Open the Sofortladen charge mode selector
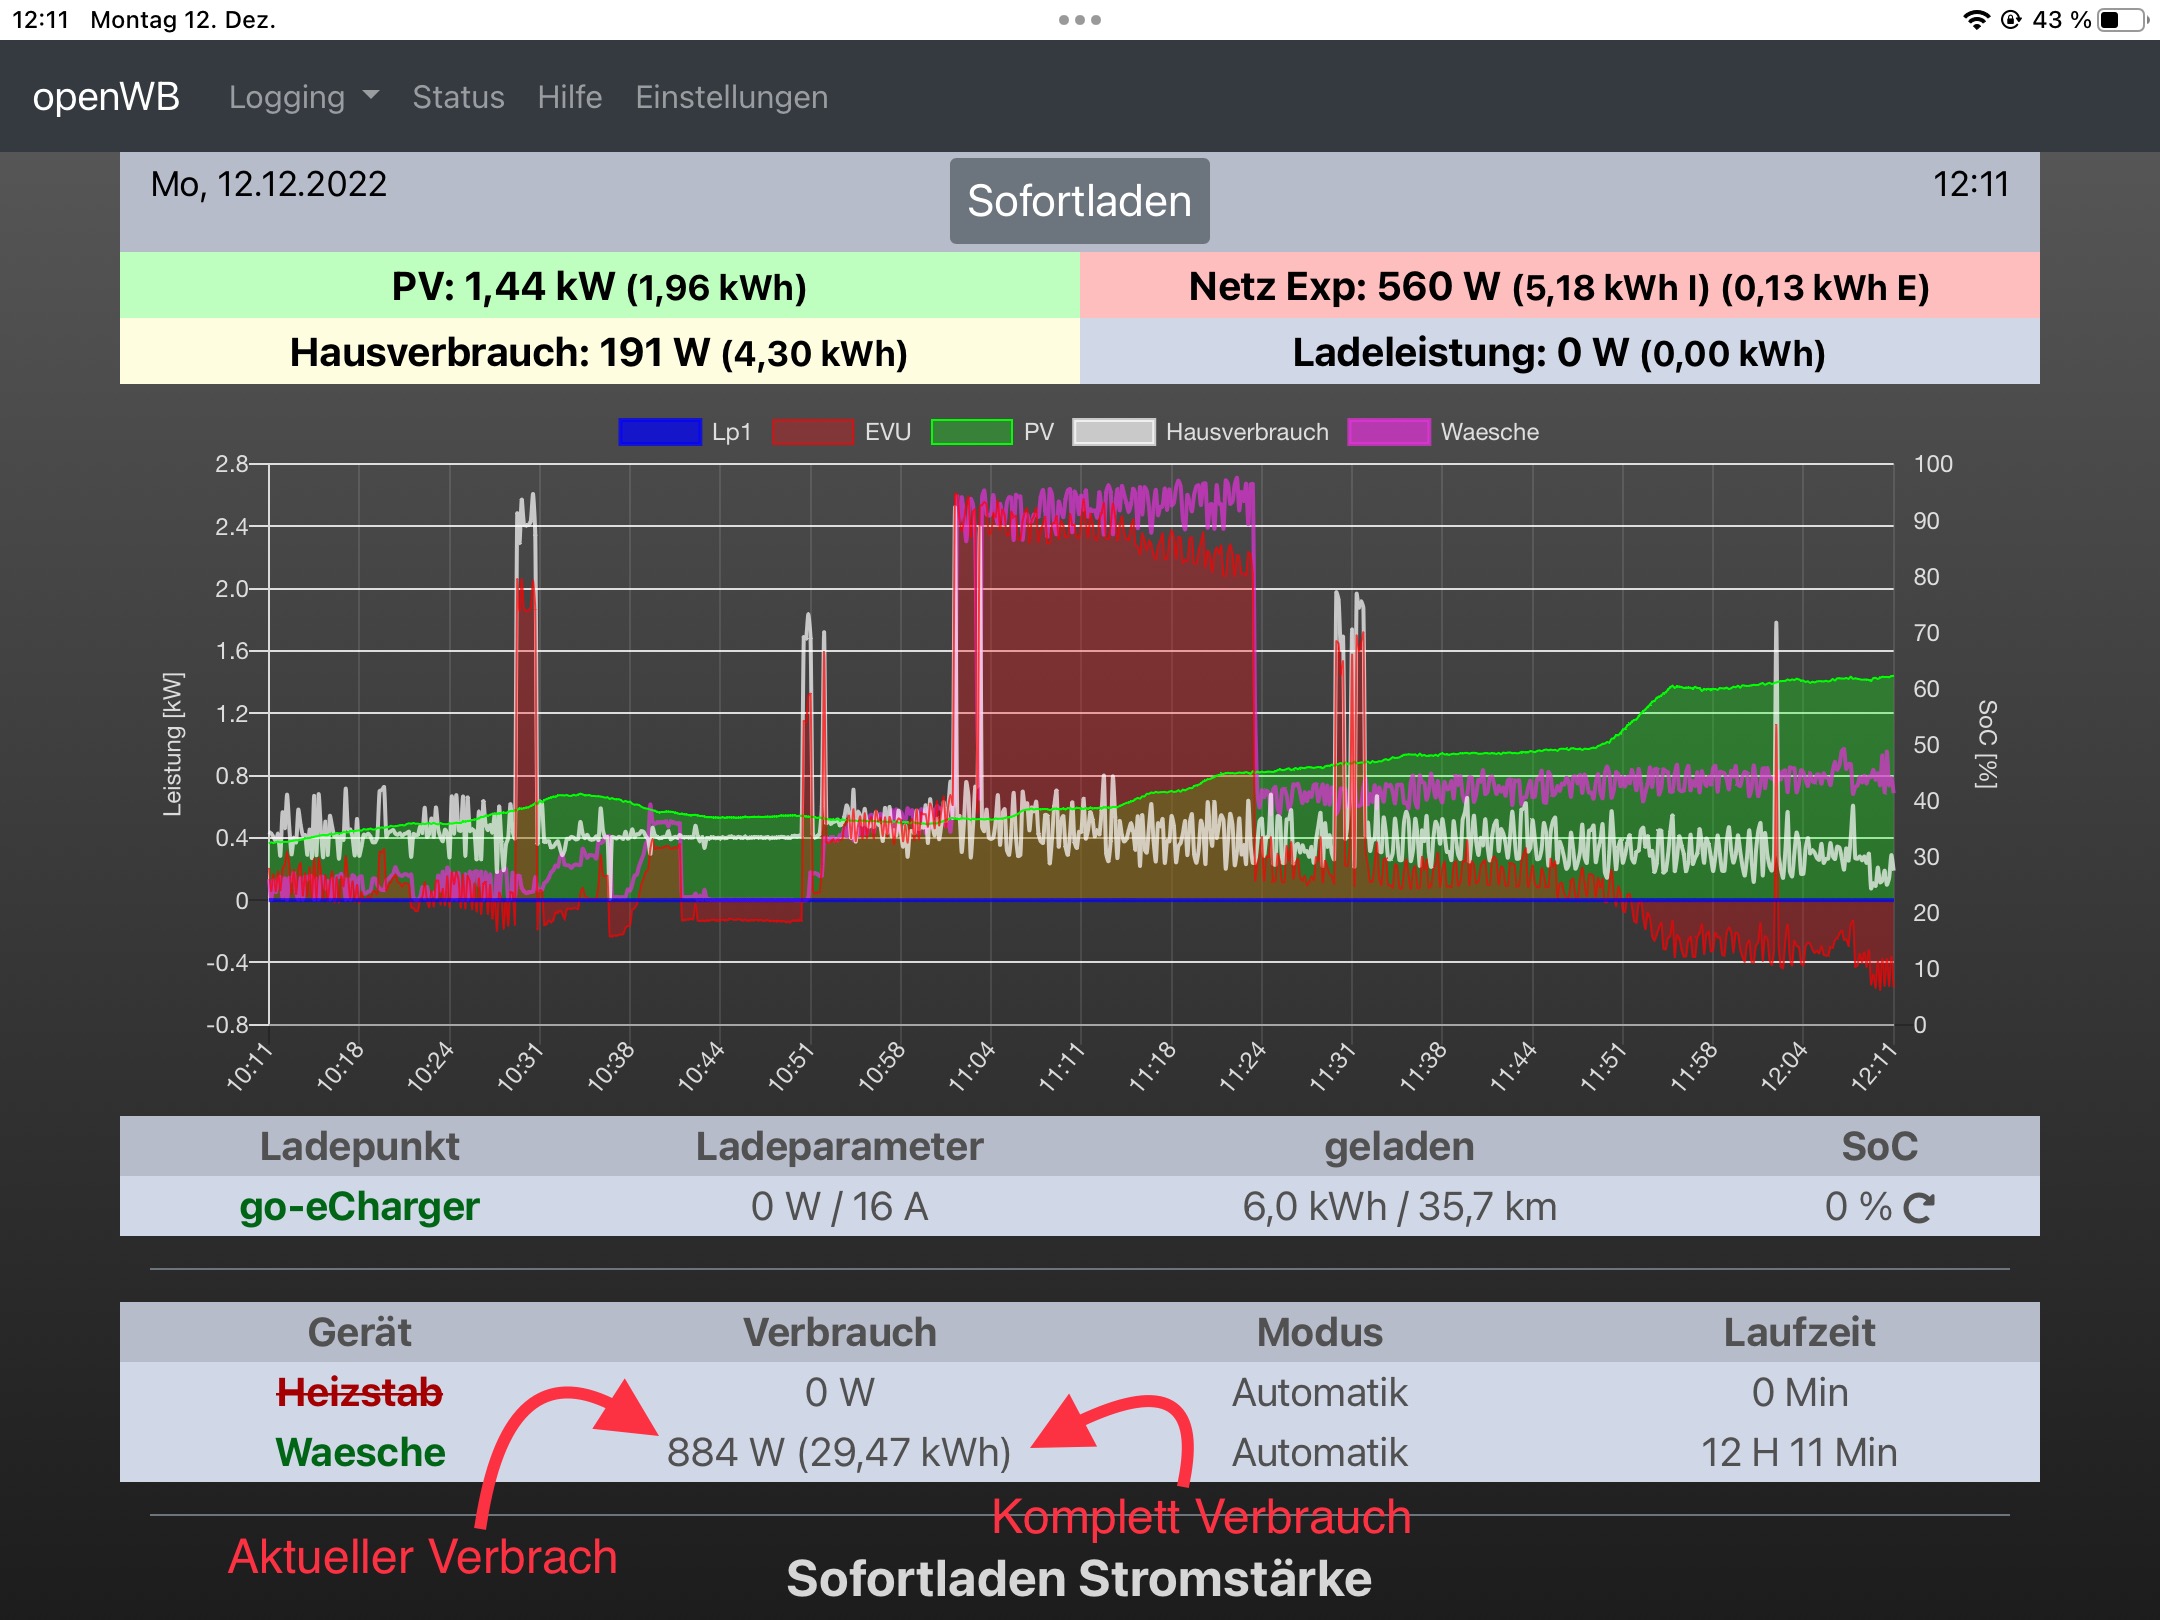2160x1620 pixels. pos(1079,201)
